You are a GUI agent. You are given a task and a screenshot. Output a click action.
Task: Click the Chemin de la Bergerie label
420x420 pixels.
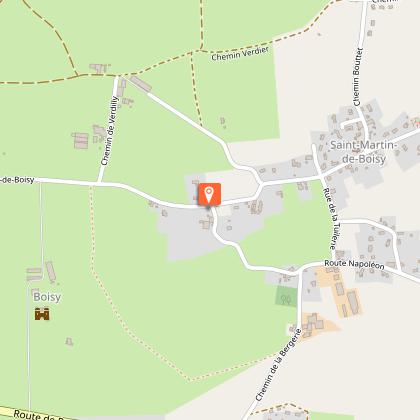point(278,365)
